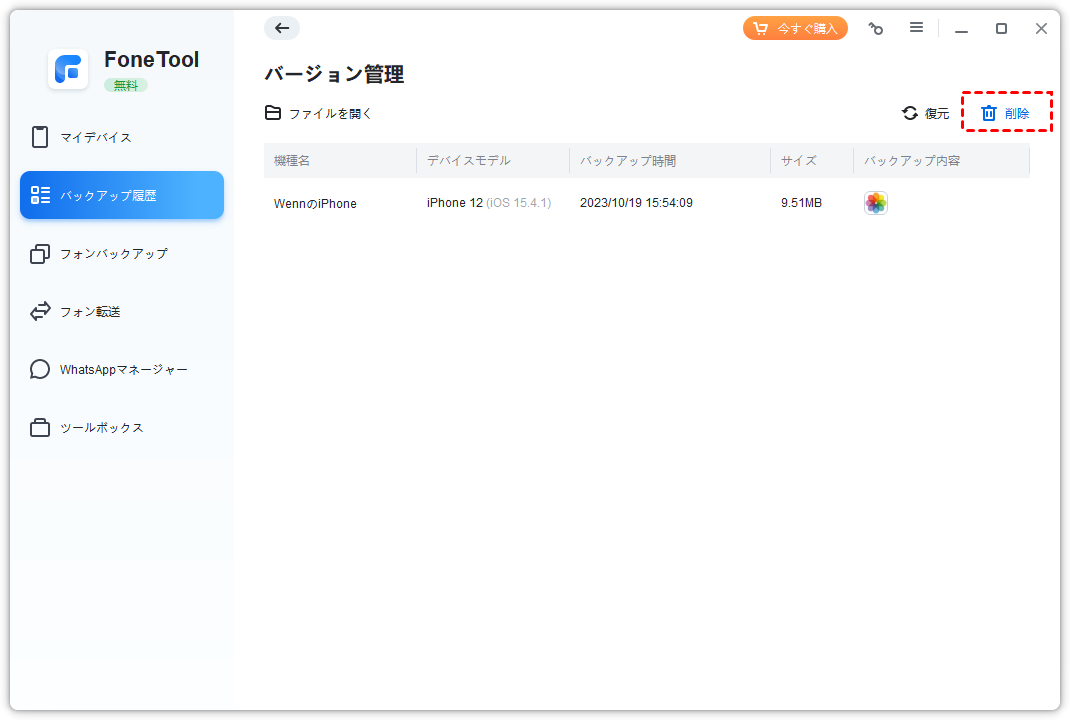Screen dimensions: 1070x720
Task: Click the trash can delete icon
Action: (x=989, y=113)
